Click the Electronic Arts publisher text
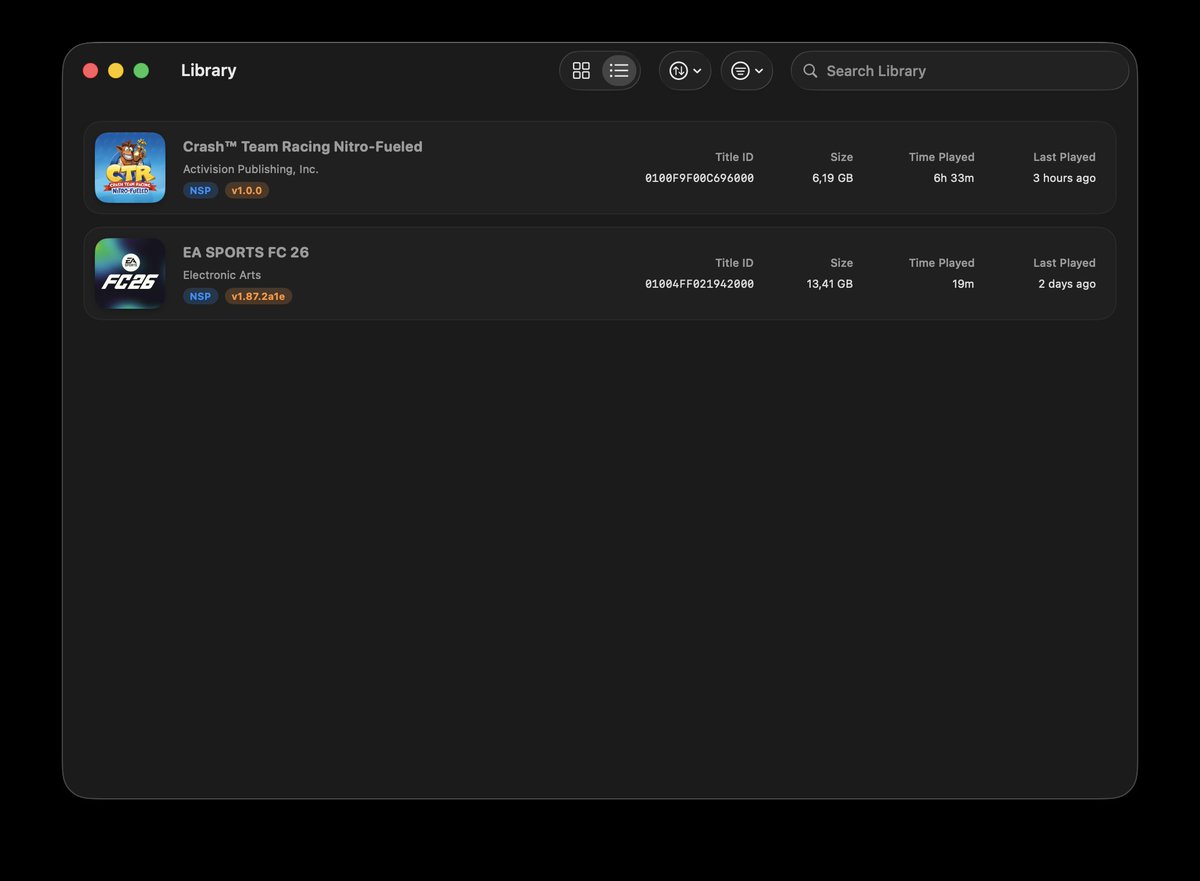1200x881 pixels. pyautogui.click(x=222, y=275)
